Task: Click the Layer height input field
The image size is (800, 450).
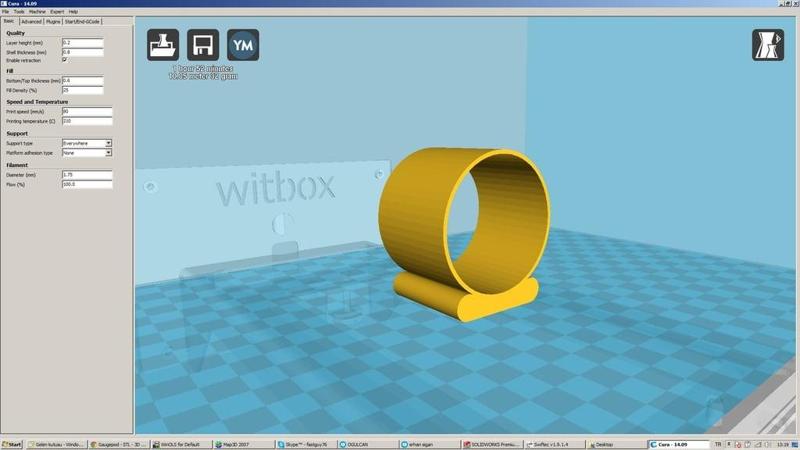Action: pos(83,43)
